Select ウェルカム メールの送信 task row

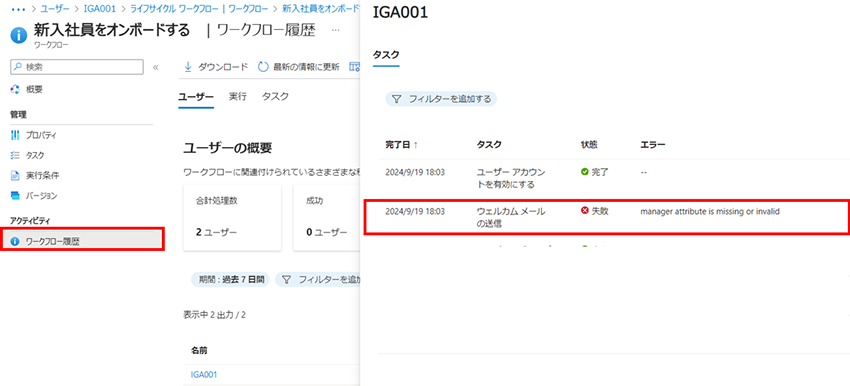[606, 217]
